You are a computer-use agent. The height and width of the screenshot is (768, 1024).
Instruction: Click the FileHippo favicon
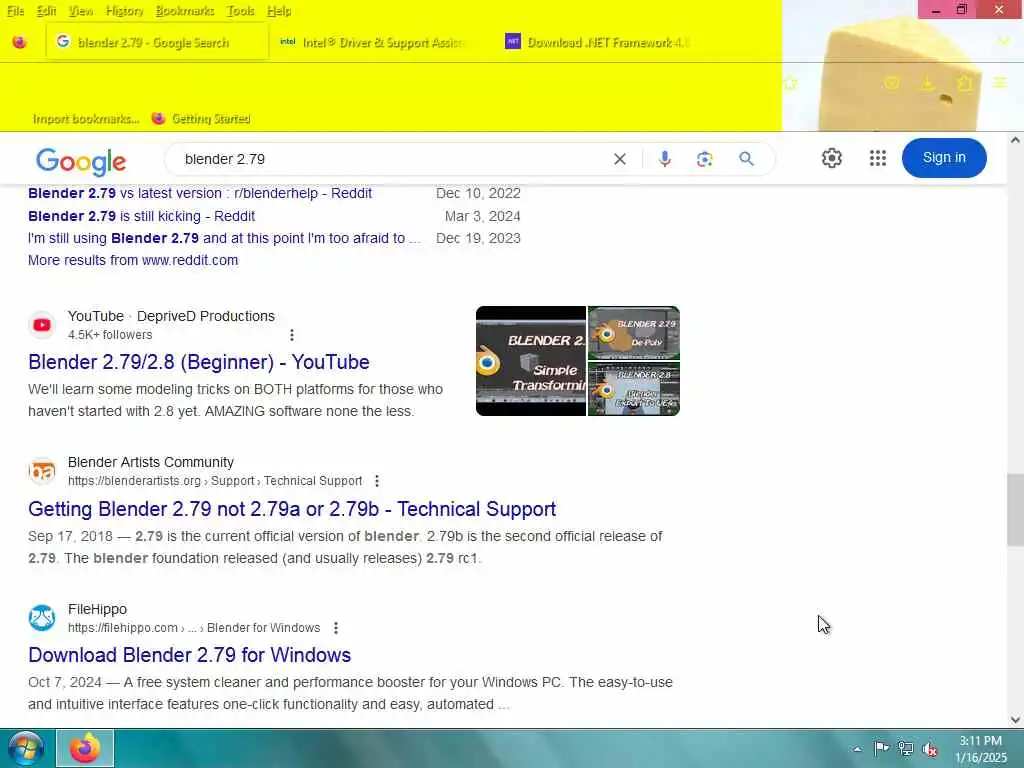coord(42,618)
